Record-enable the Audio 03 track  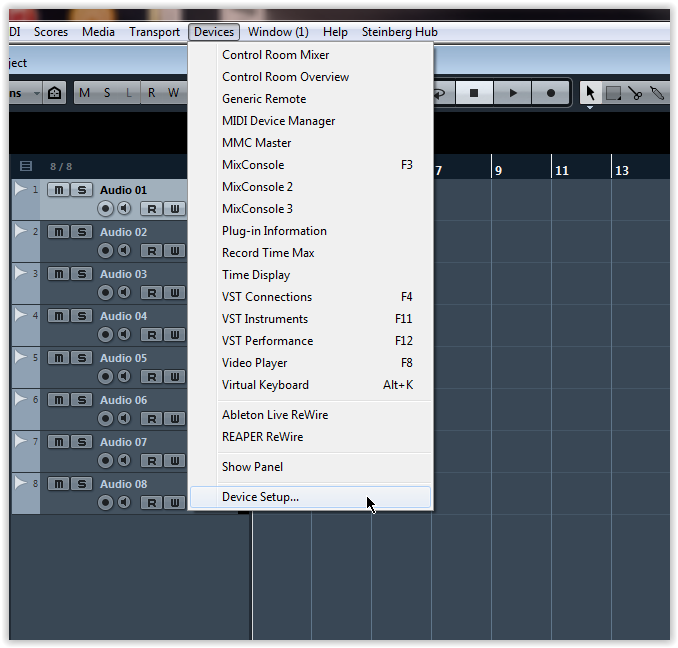106,292
